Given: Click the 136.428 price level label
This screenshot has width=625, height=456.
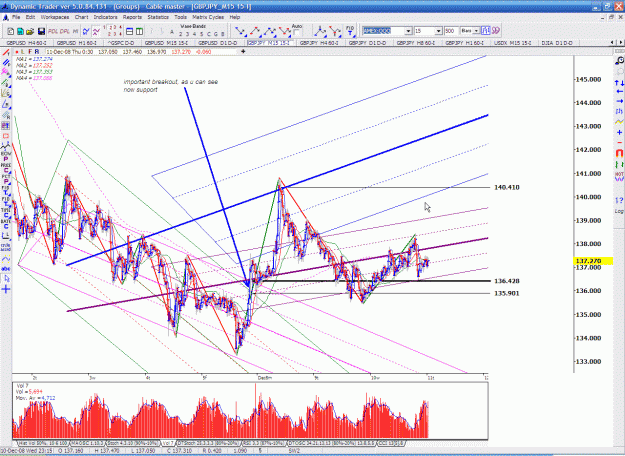Looking at the screenshot, I should pyautogui.click(x=507, y=281).
